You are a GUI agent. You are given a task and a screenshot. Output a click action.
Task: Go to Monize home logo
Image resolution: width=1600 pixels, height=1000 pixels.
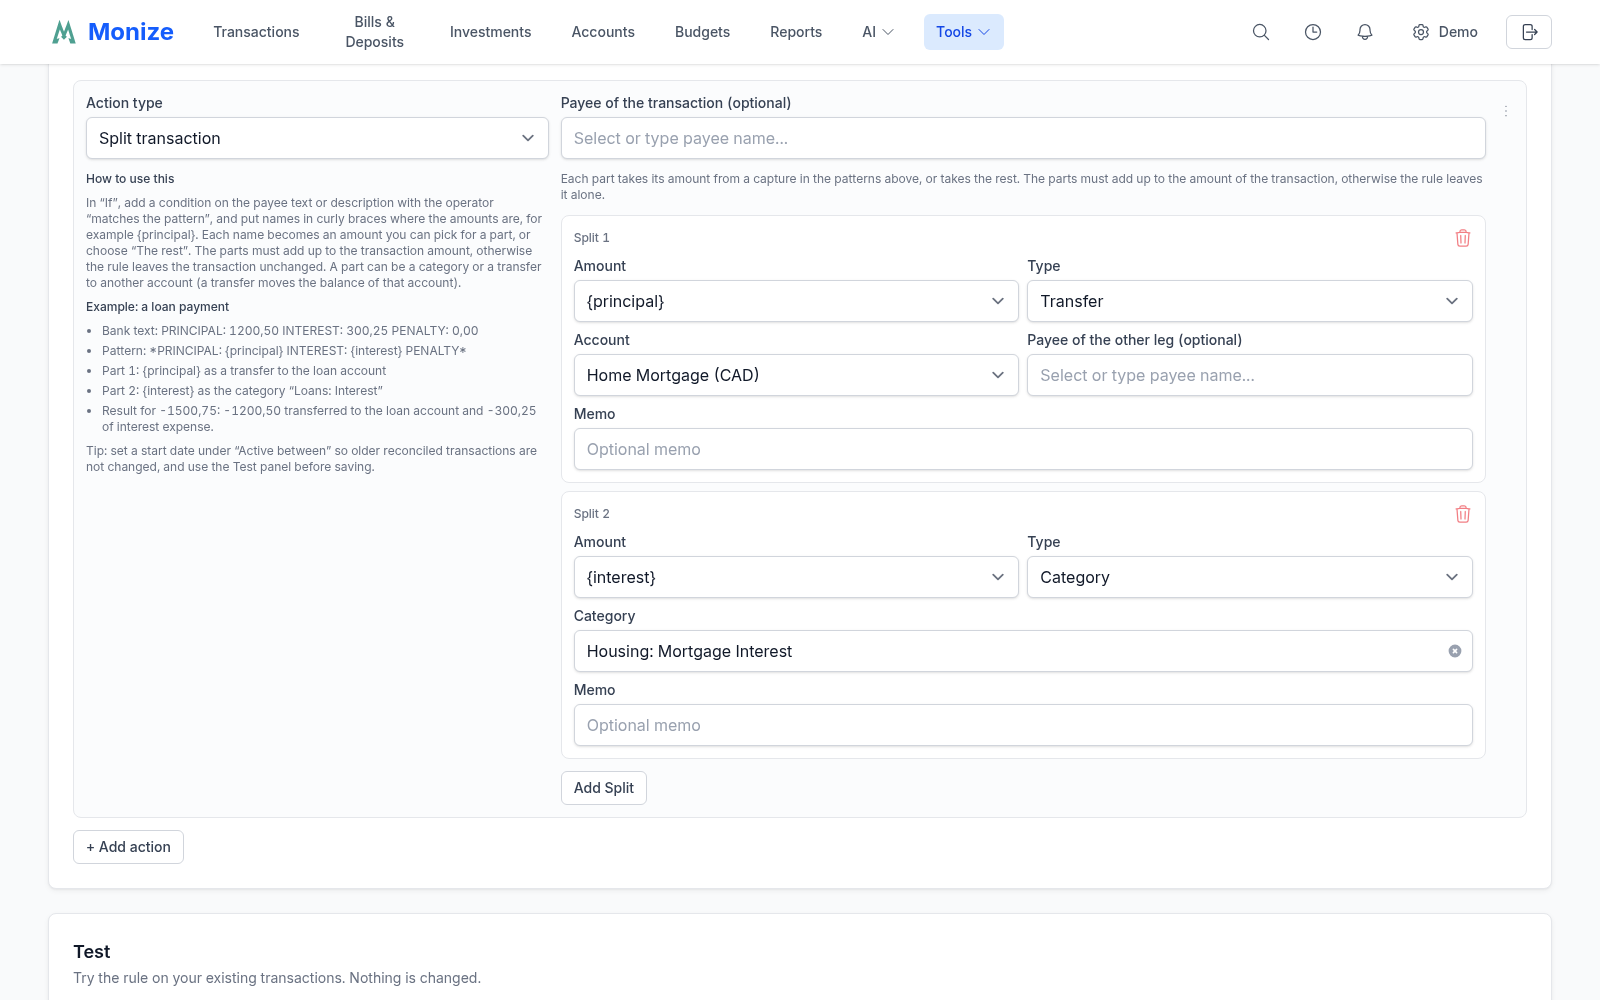113,32
